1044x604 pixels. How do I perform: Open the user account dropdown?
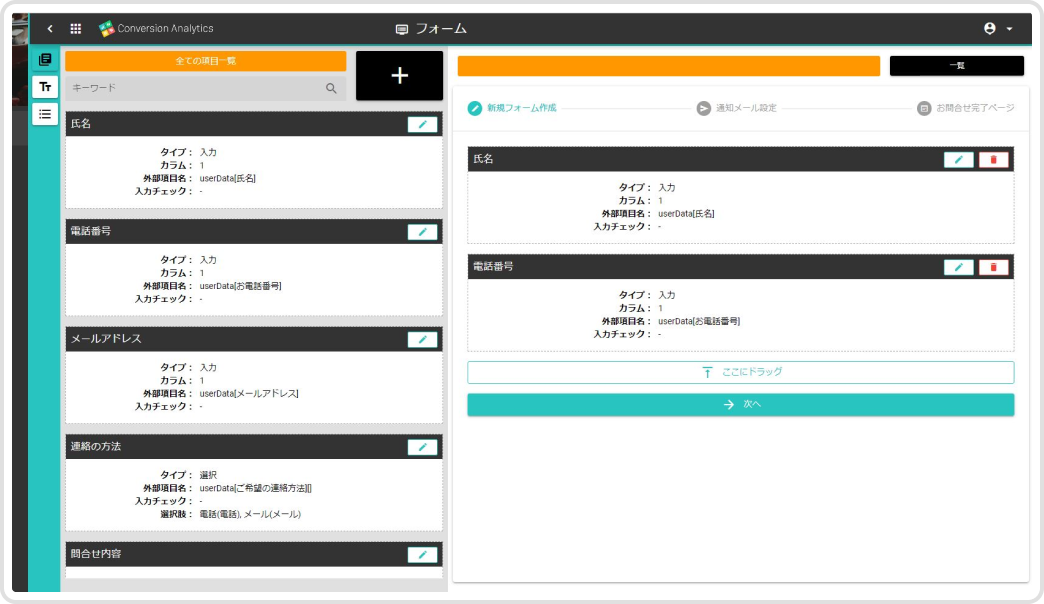998,29
